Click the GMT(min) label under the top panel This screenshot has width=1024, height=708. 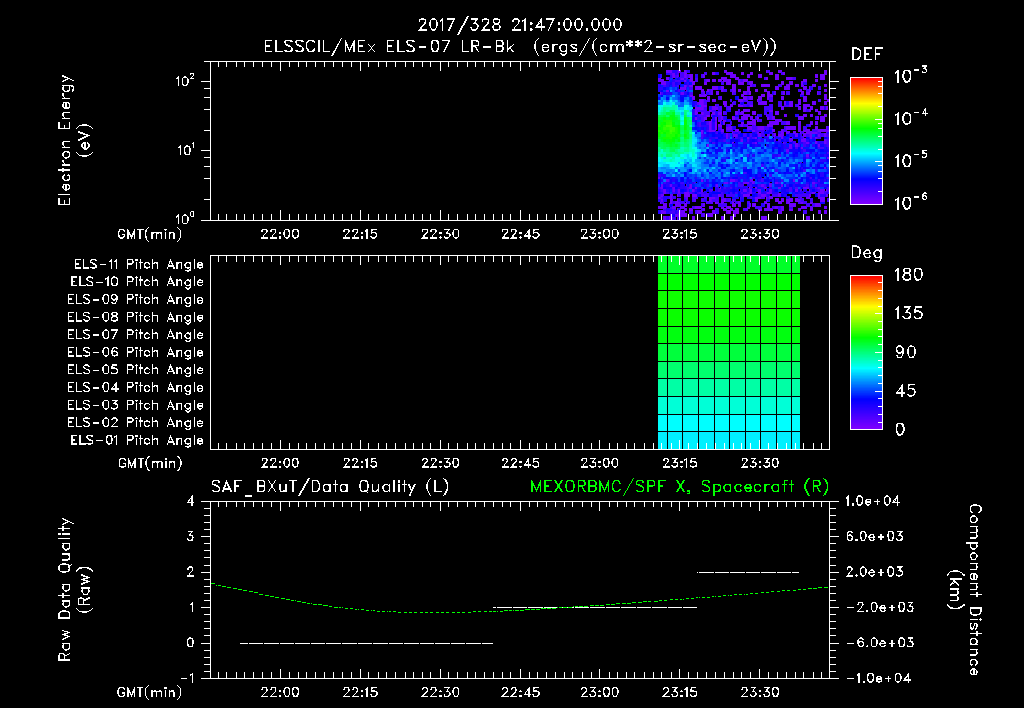pyautogui.click(x=150, y=234)
